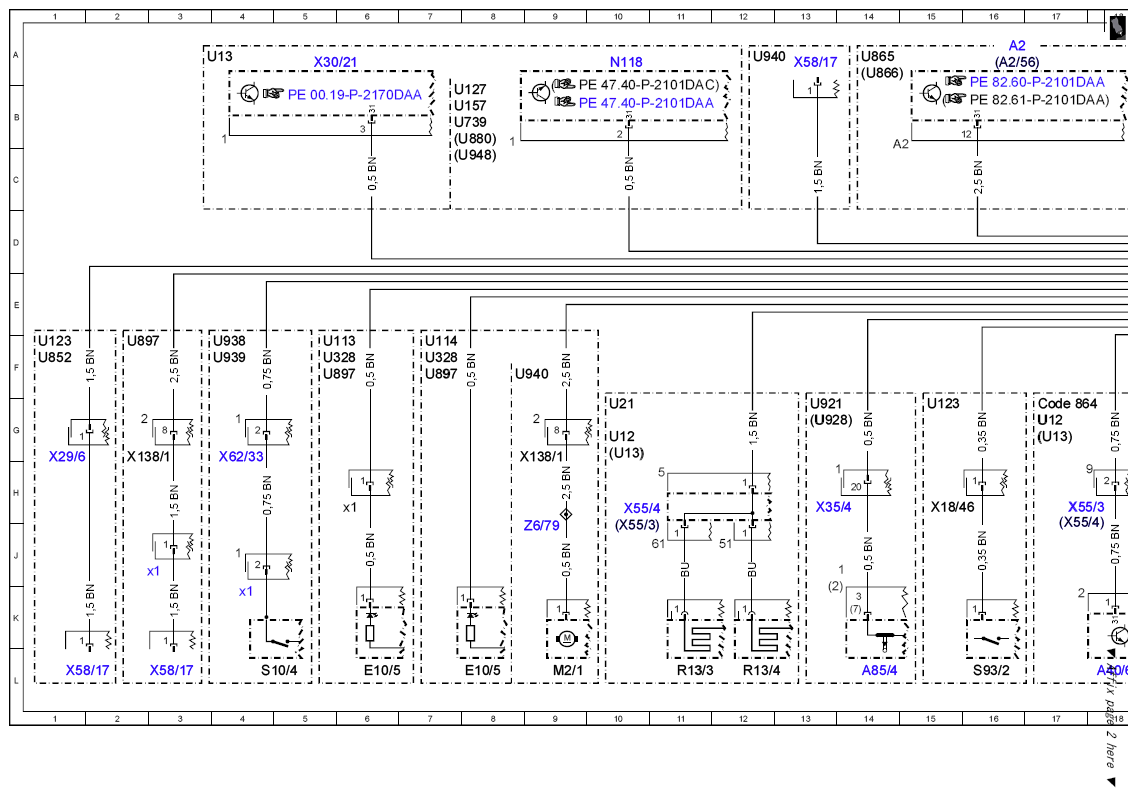Open the Z6/79 link
This screenshot has width=1137, height=797.
542,525
